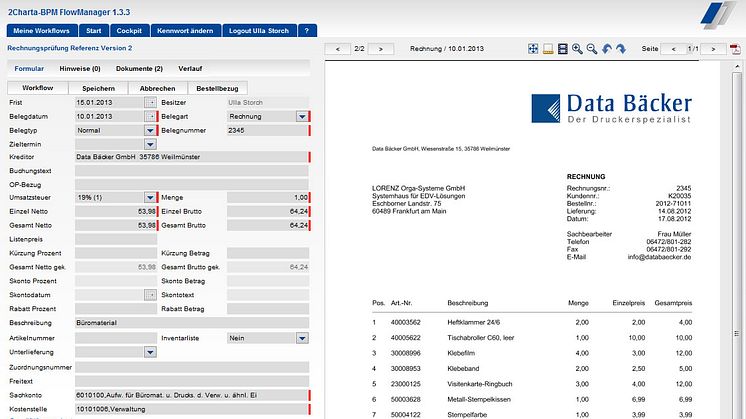
Task: Click Heftklammer 24/6 in invoice table
Action: (474, 322)
